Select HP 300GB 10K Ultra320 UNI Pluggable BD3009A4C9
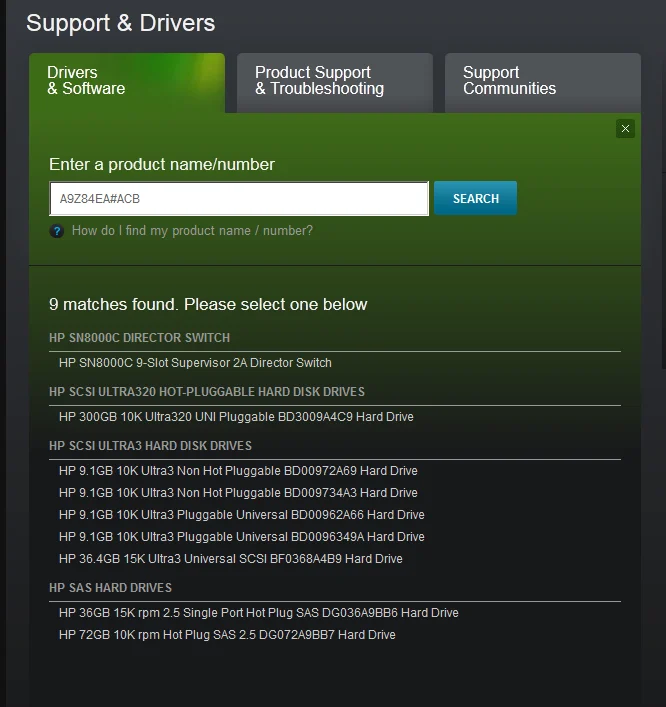Screen dimensions: 666x707 tap(236, 417)
